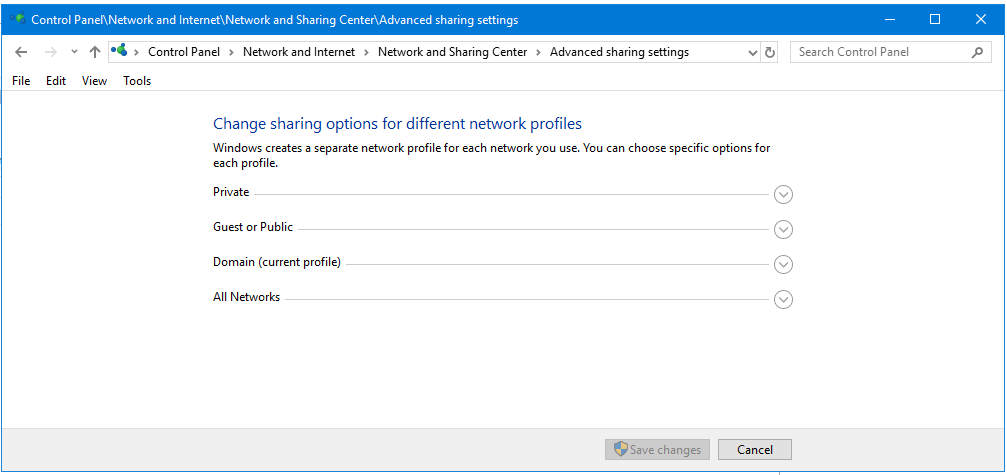Close the Advanced sharing settings window

tap(981, 19)
